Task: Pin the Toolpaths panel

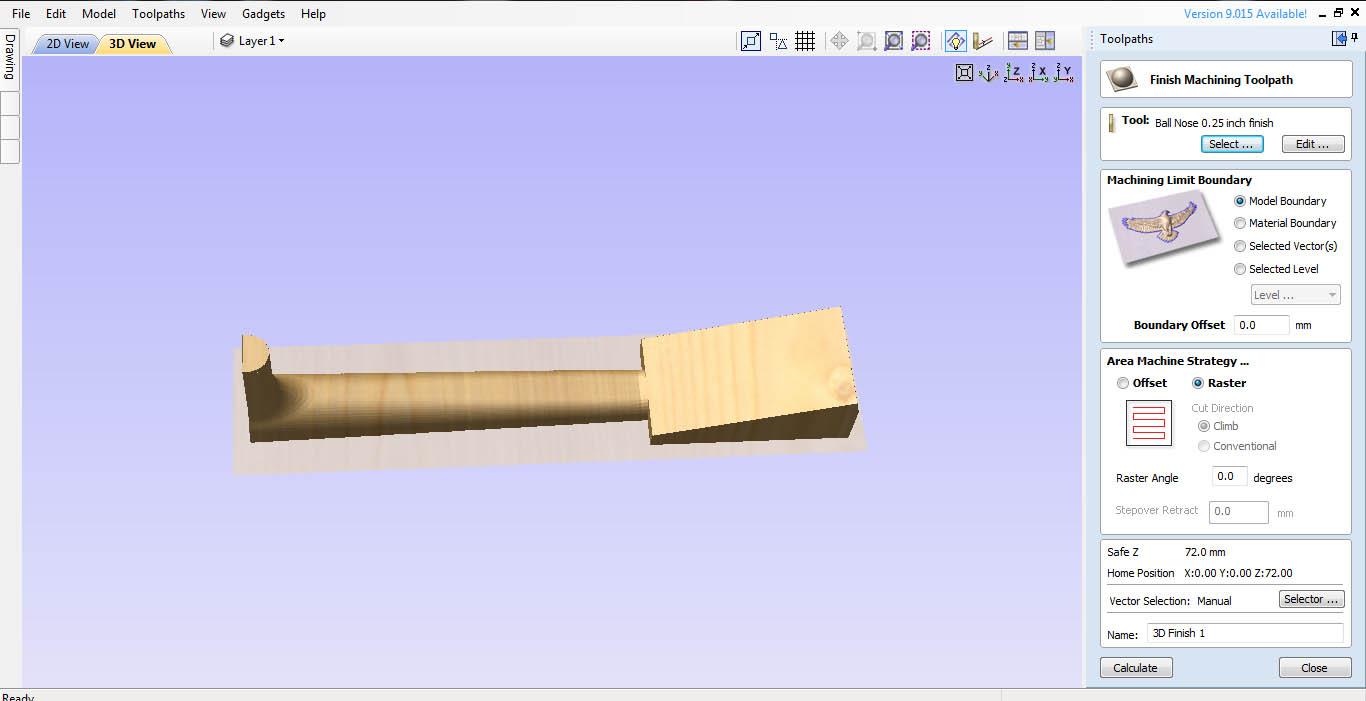Action: tap(1355, 39)
